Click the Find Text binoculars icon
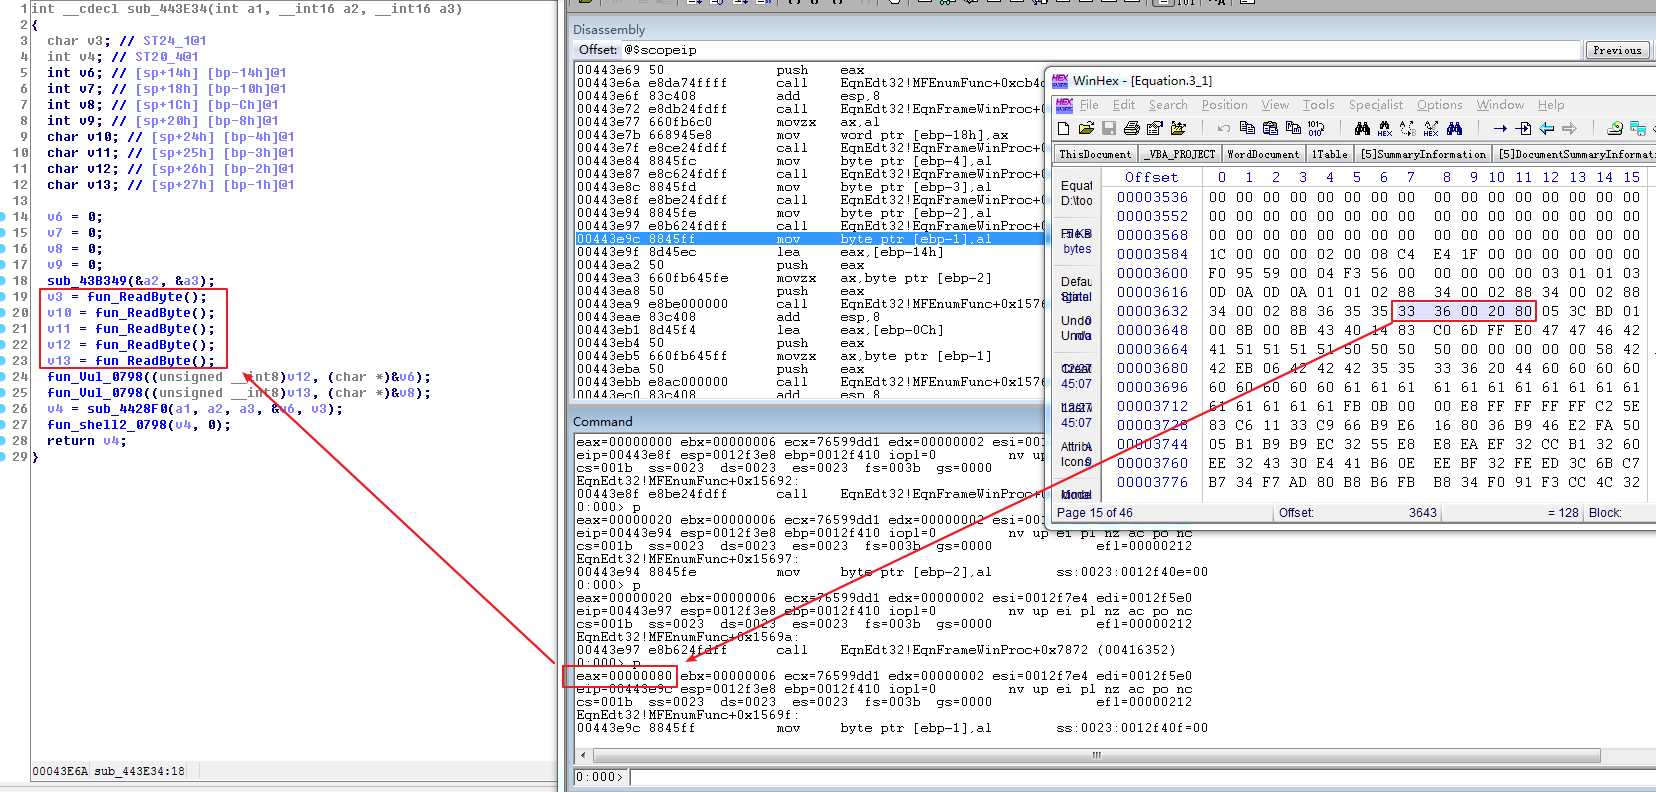Image resolution: width=1656 pixels, height=792 pixels. [1361, 128]
